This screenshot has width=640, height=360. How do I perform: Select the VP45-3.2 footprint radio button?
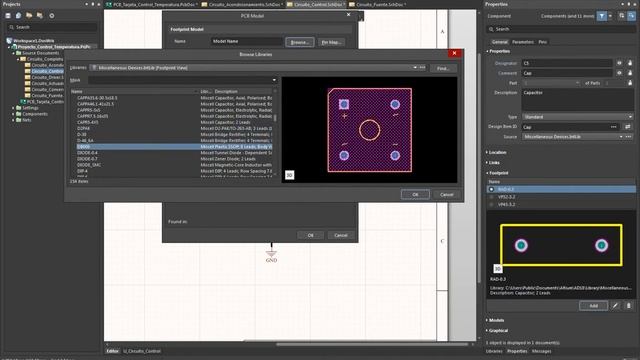point(491,204)
